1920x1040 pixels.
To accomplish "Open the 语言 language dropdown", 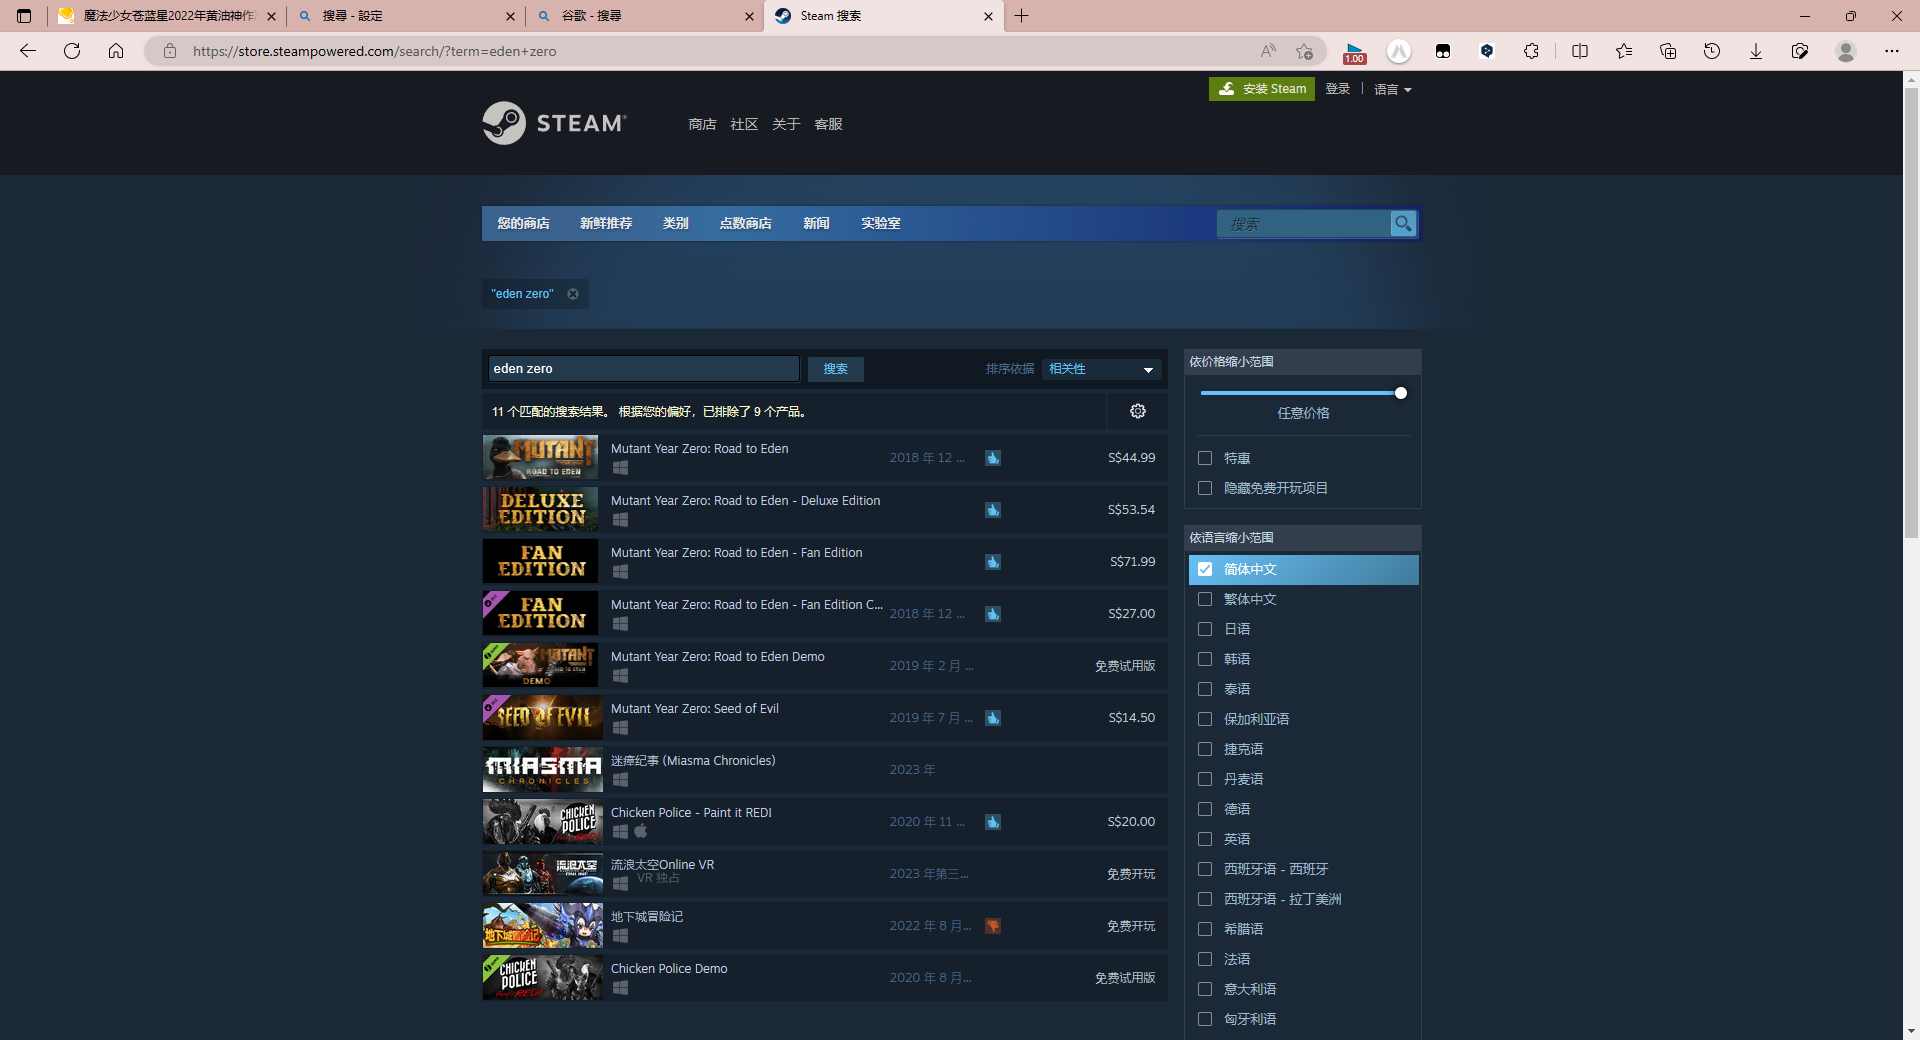I will pos(1392,89).
